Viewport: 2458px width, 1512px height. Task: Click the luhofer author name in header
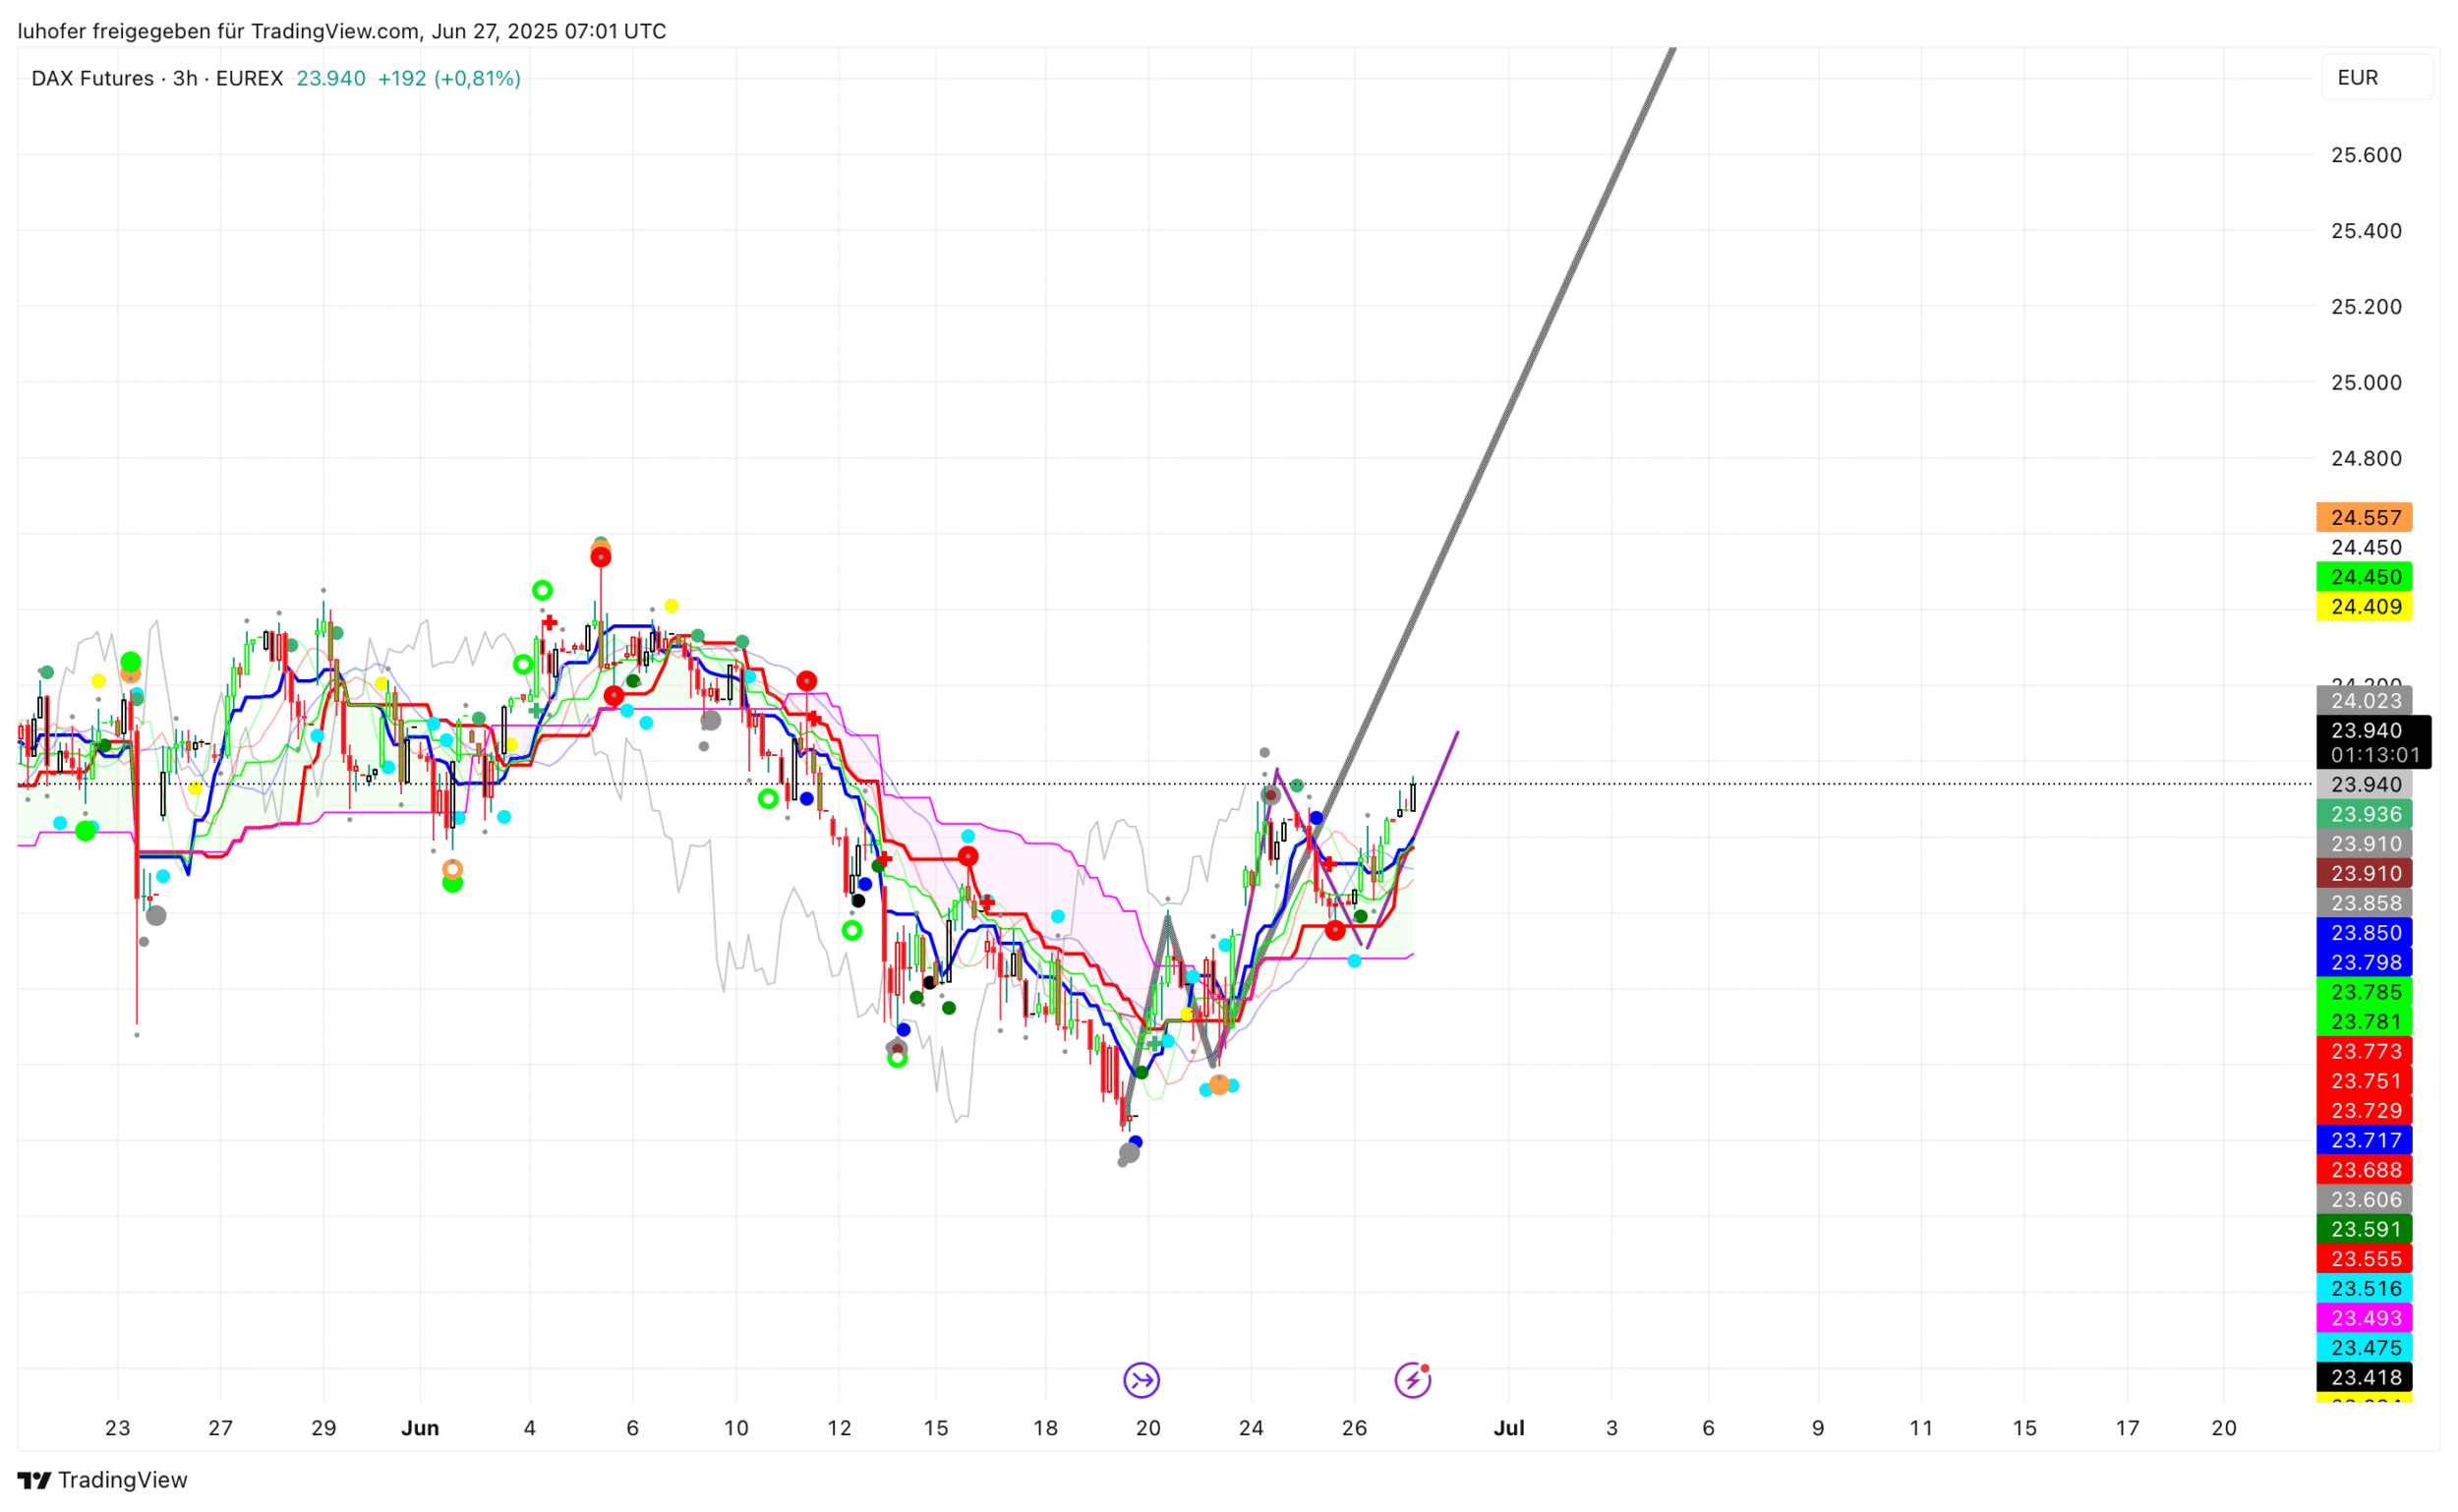51,31
